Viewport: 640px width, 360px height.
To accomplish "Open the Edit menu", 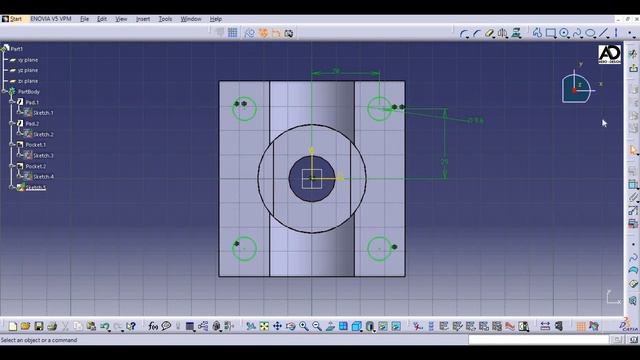I will pyautogui.click(x=102, y=19).
